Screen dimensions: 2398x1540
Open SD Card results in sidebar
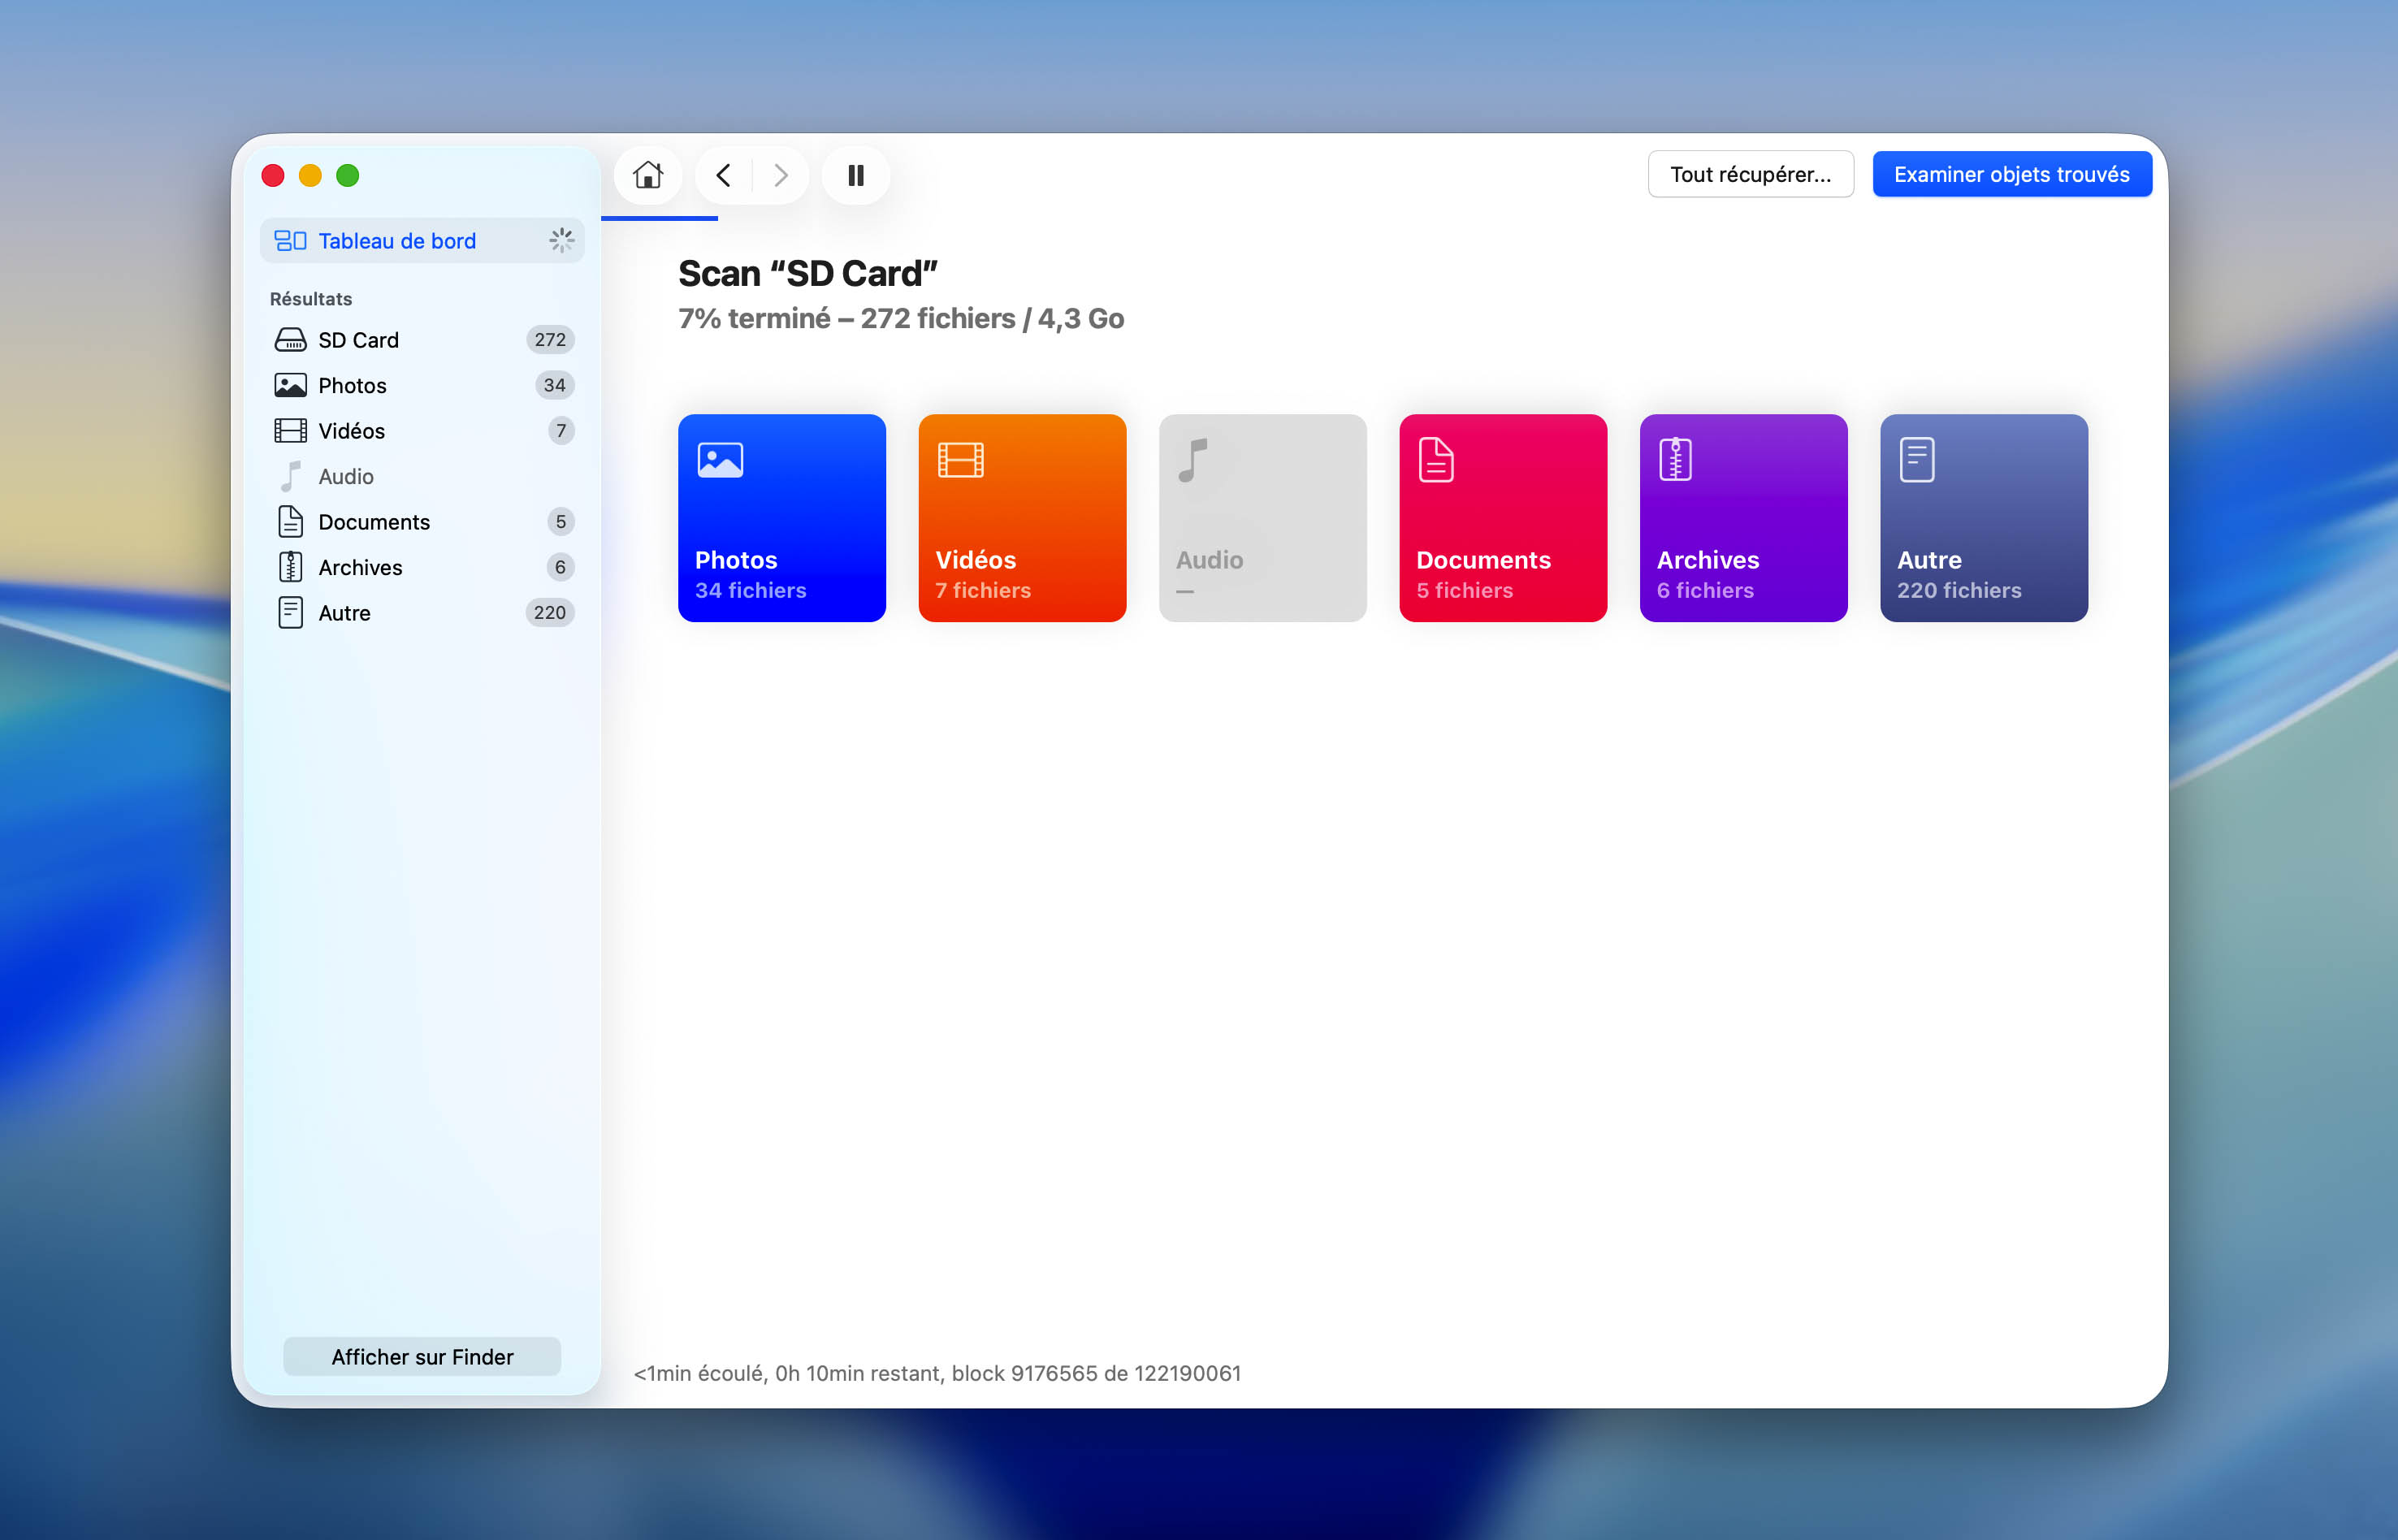[x=422, y=340]
